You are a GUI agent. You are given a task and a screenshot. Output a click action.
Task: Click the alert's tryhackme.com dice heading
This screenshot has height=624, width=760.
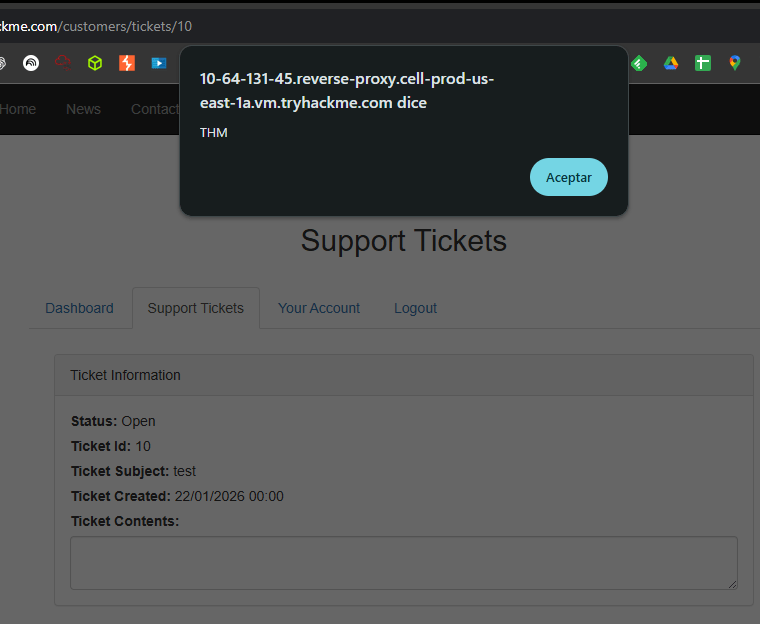347,91
